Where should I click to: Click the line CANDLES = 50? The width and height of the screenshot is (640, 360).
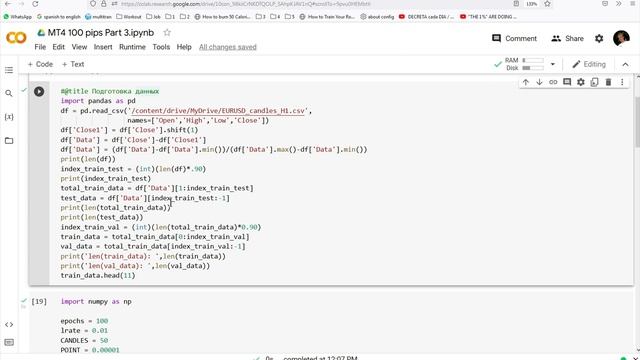pyautogui.click(x=84, y=340)
